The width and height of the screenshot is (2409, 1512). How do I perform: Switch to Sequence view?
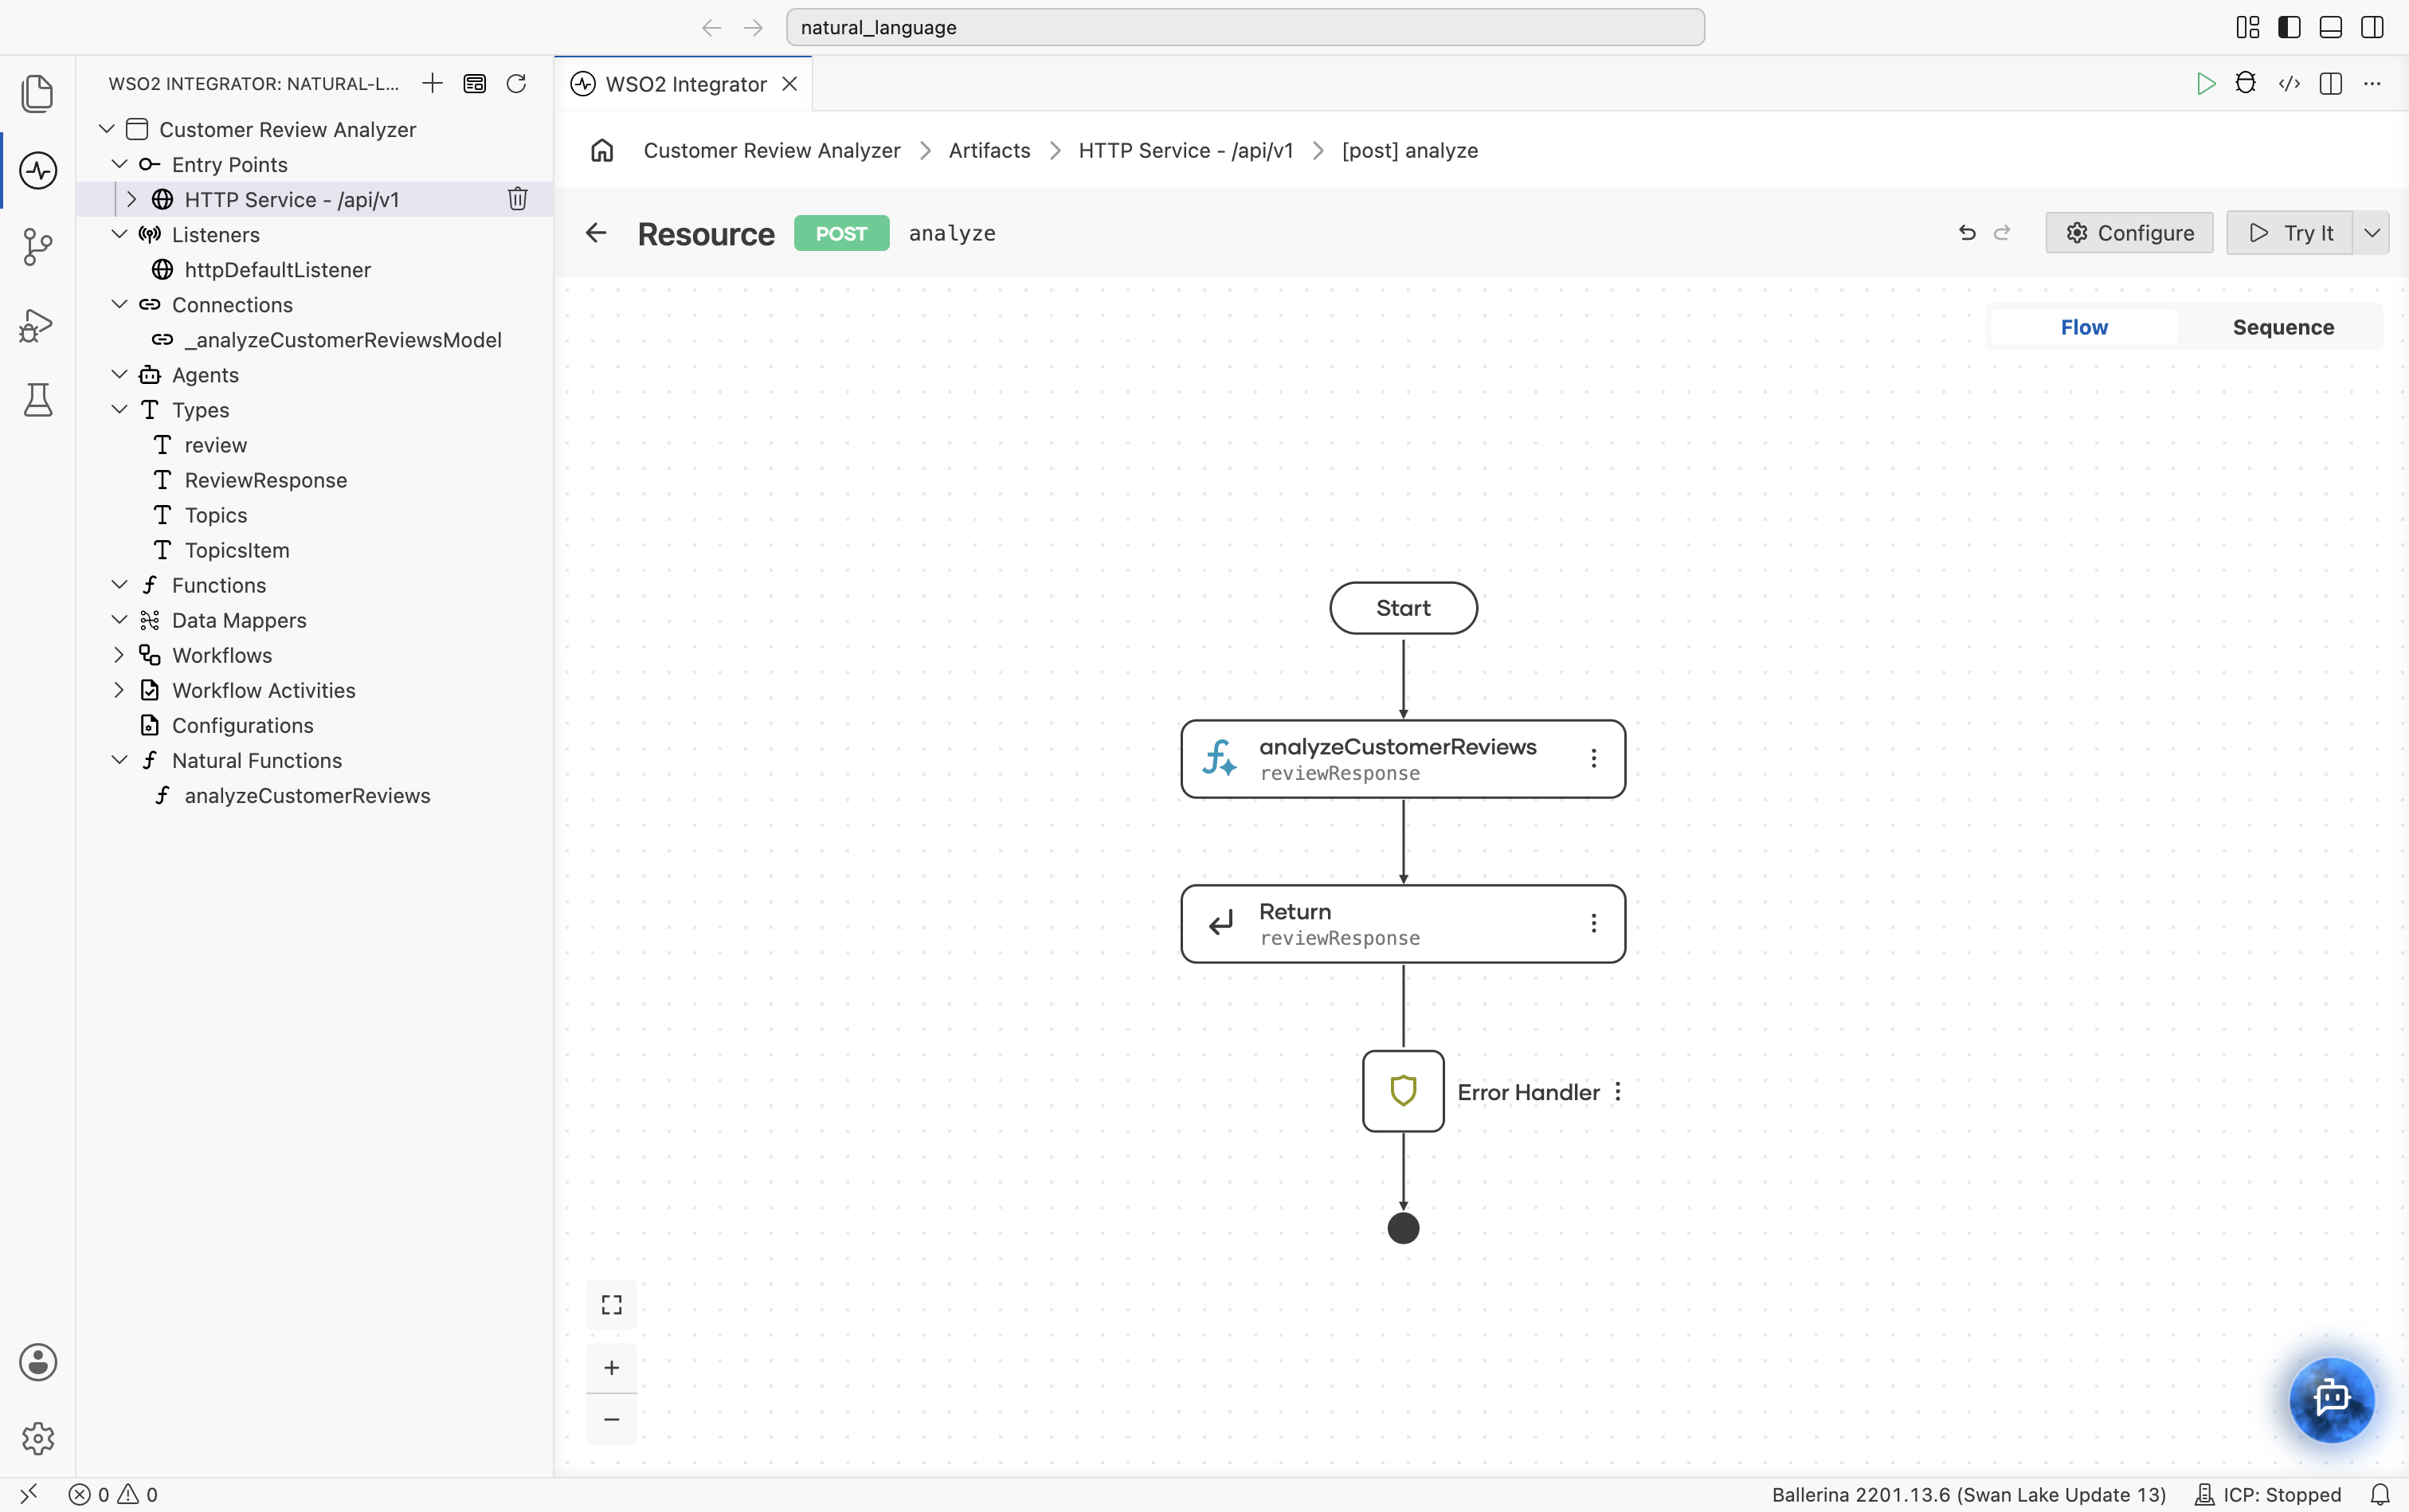click(2283, 327)
